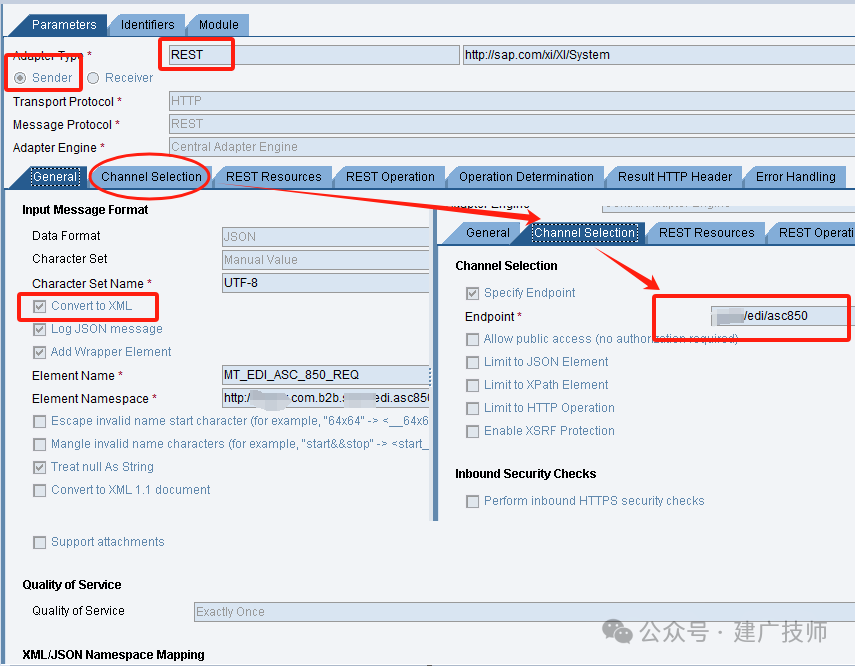Screen dimensions: 855x666
Task: Enable Escape invalid name start character
Action: 39,422
